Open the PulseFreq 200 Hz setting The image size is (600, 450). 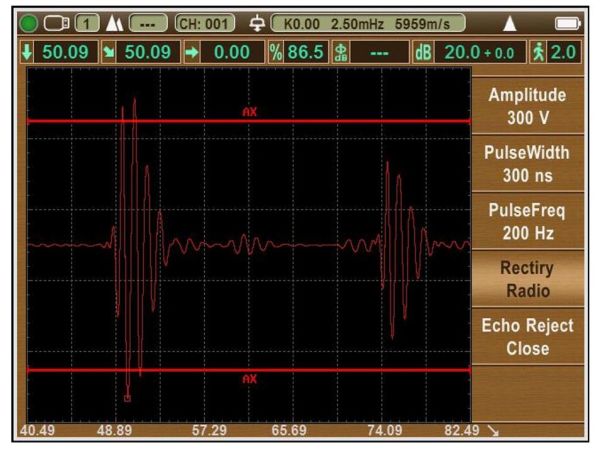pyautogui.click(x=528, y=222)
